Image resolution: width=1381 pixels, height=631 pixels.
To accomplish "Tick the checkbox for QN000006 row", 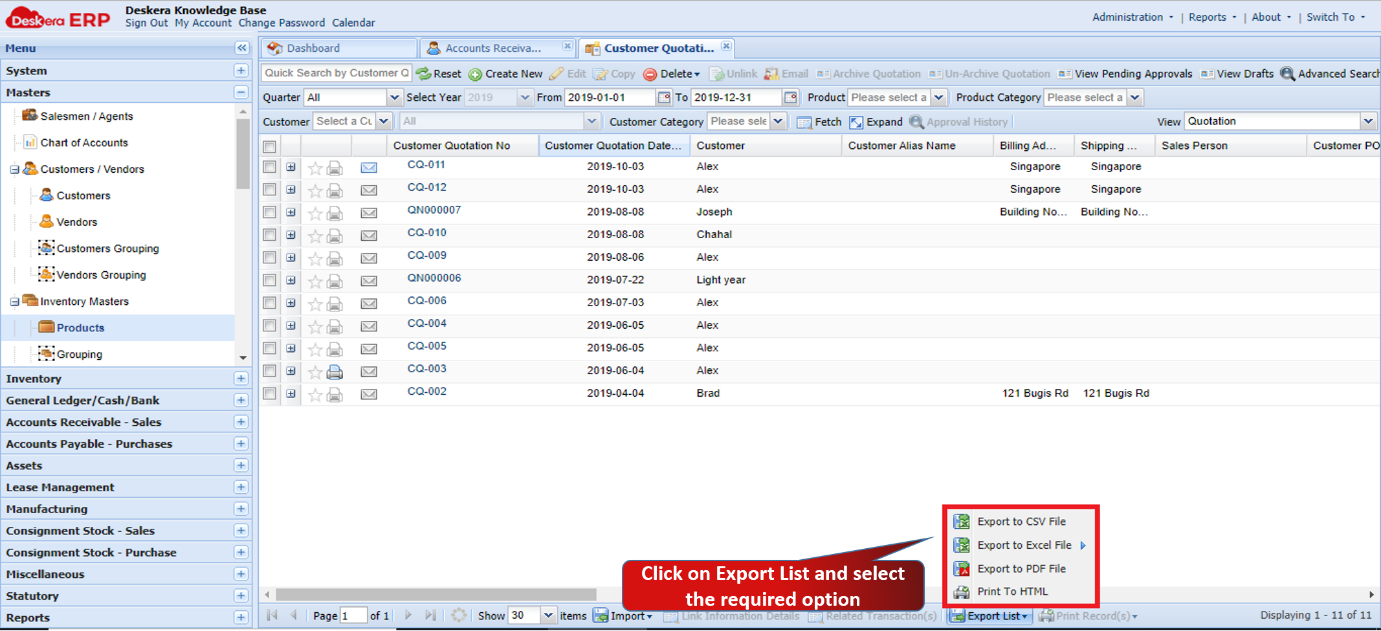I will pyautogui.click(x=270, y=280).
